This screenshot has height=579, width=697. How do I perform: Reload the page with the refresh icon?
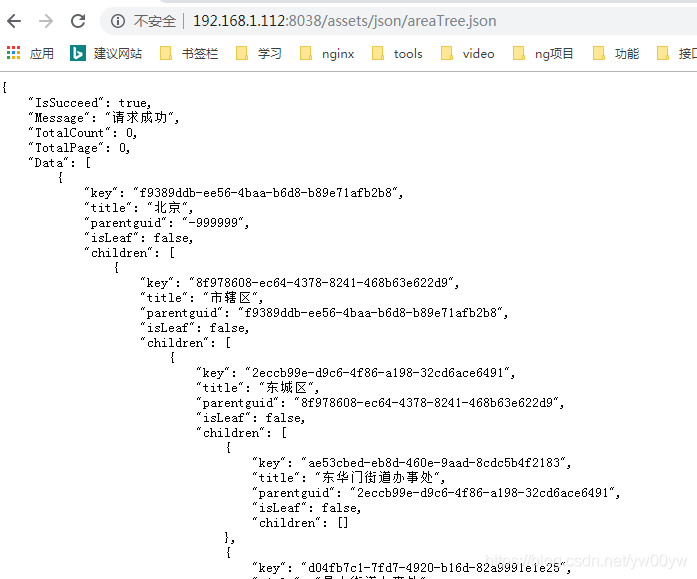coord(78,21)
